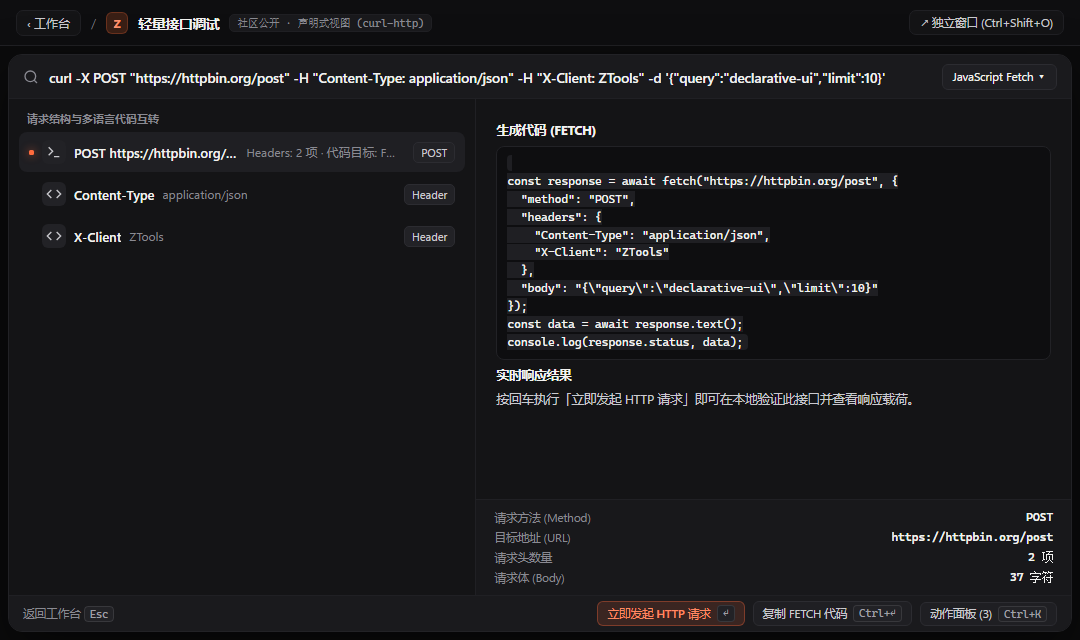Viewport: 1080px width, 640px height.
Task: Click the orange Z app logo
Action: click(117, 23)
